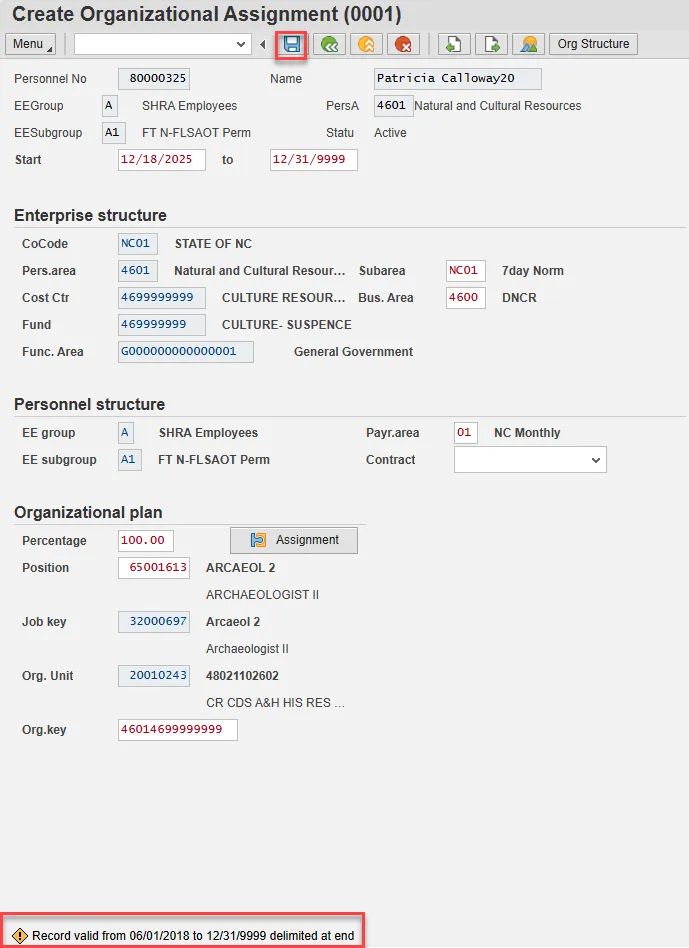Open the Menu button
This screenshot has height=948, width=689.
click(32, 44)
